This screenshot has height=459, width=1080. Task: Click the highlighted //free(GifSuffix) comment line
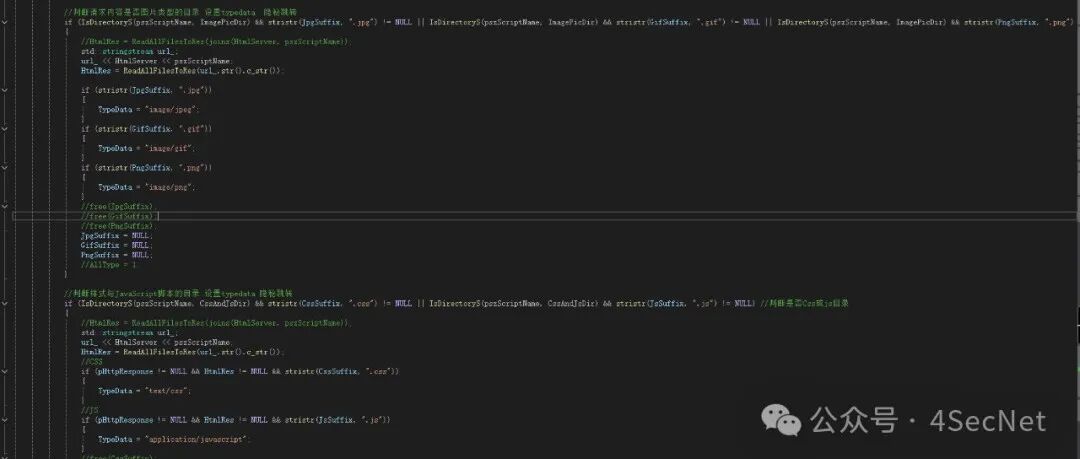coord(118,216)
